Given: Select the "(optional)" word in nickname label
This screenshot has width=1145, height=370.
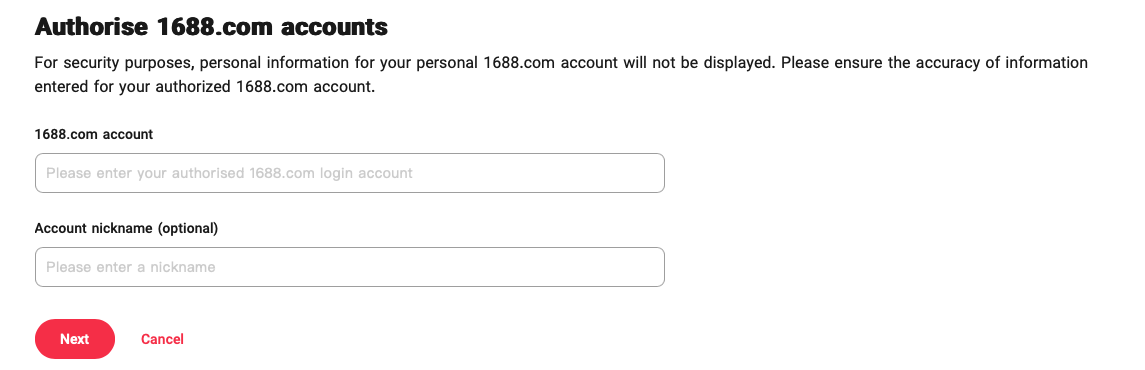Looking at the screenshot, I should (188, 228).
